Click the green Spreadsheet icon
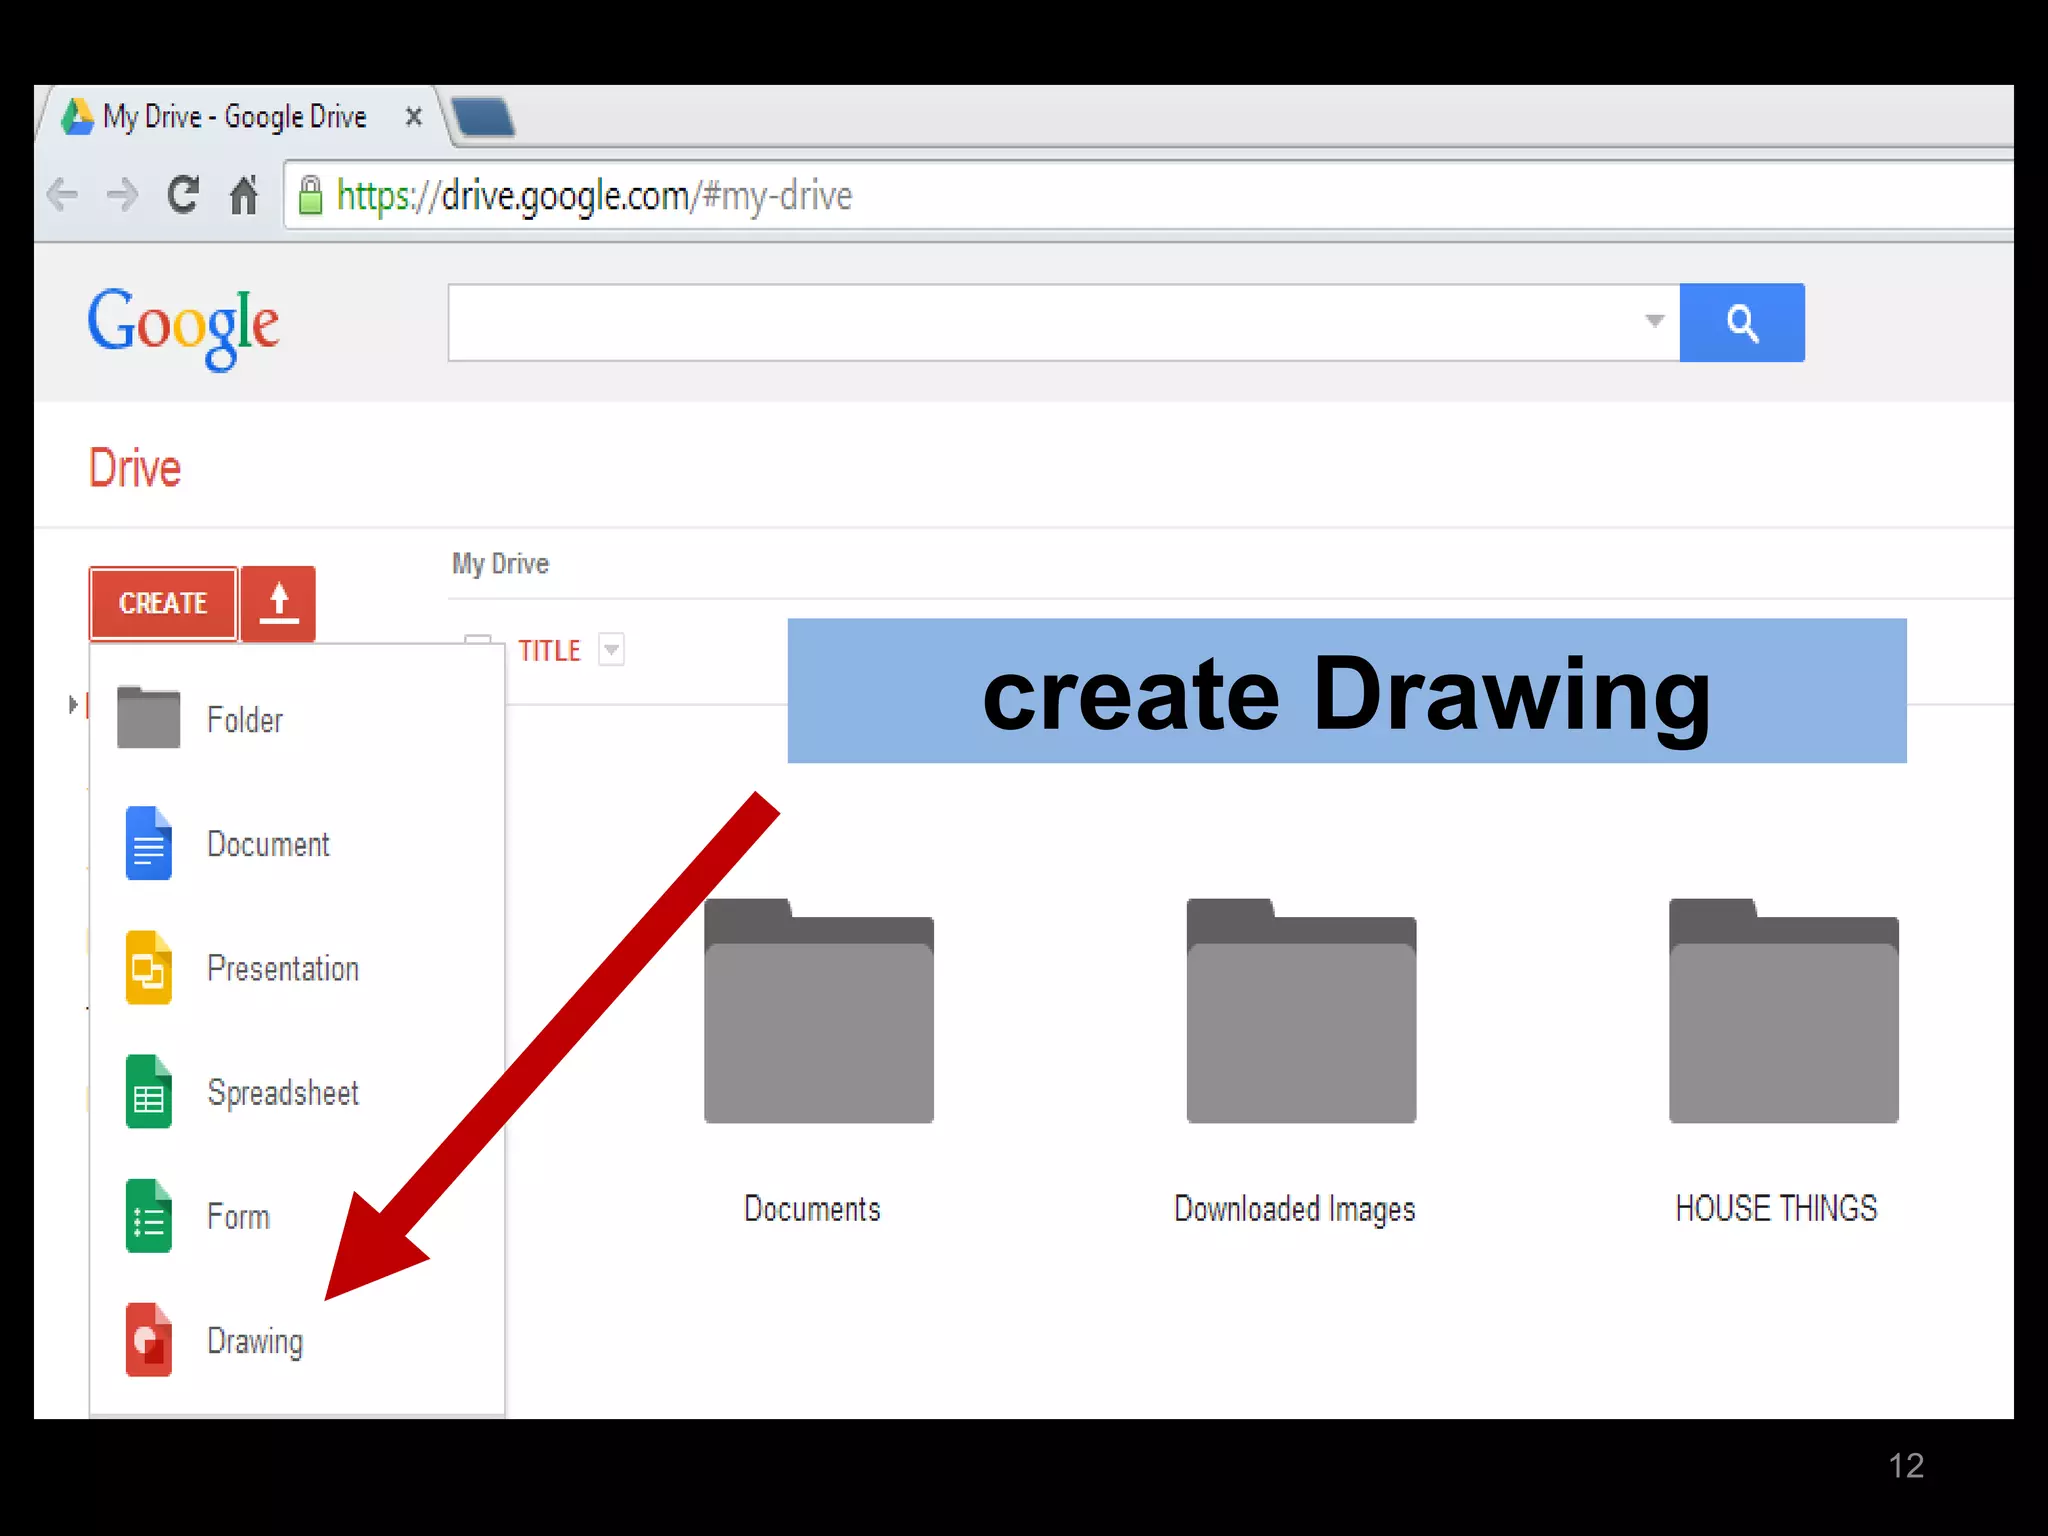Image resolution: width=2048 pixels, height=1536 pixels. click(148, 1091)
